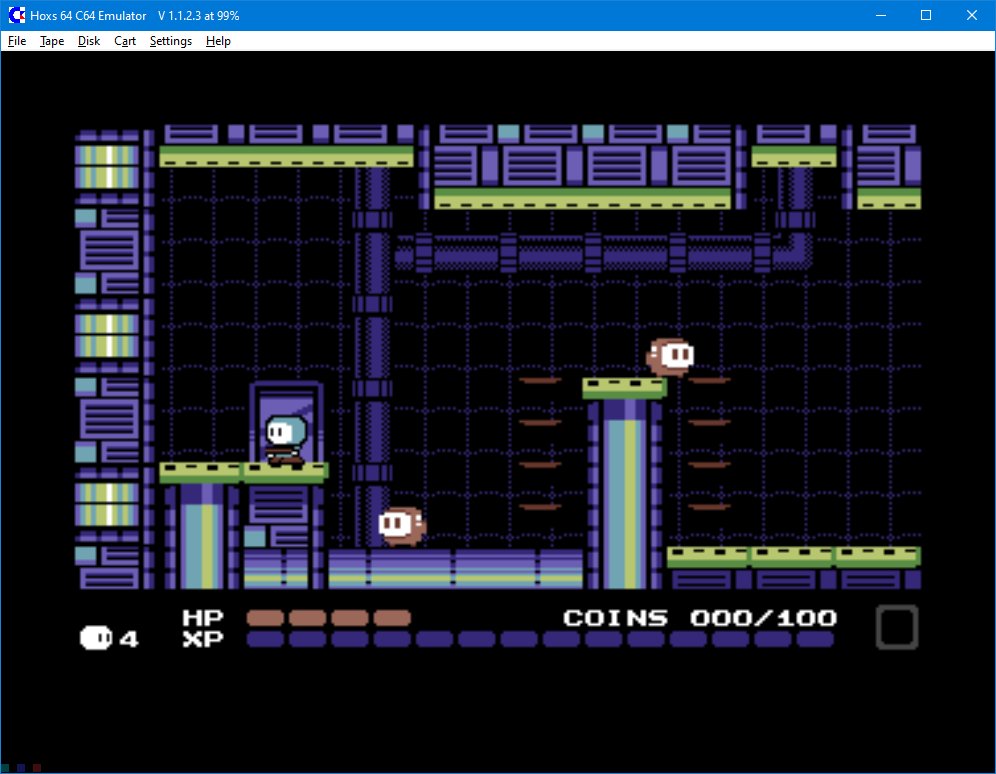The image size is (996, 774).
Task: Open the Help menu
Action: coord(219,41)
